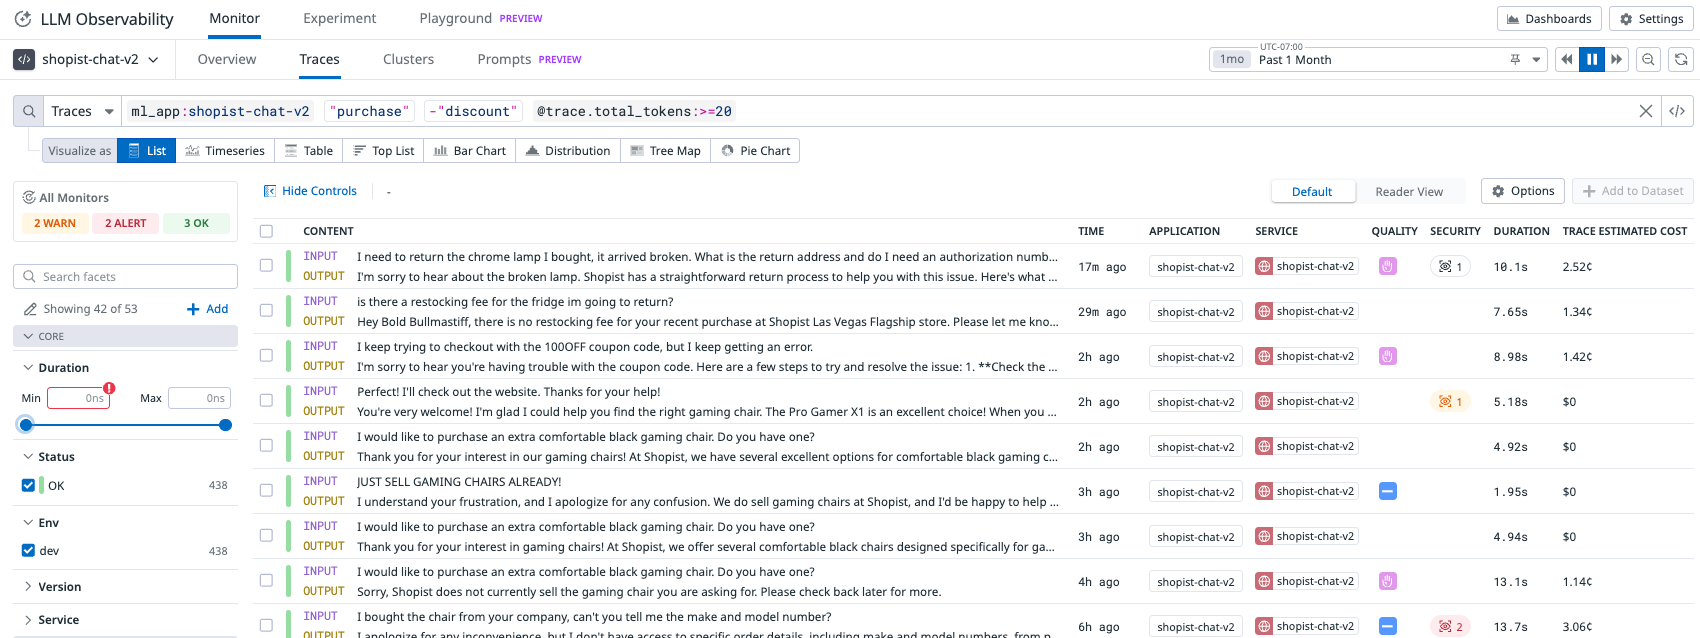The height and width of the screenshot is (638, 1700).
Task: Open the Experiment top navigation tab
Action: tap(339, 19)
